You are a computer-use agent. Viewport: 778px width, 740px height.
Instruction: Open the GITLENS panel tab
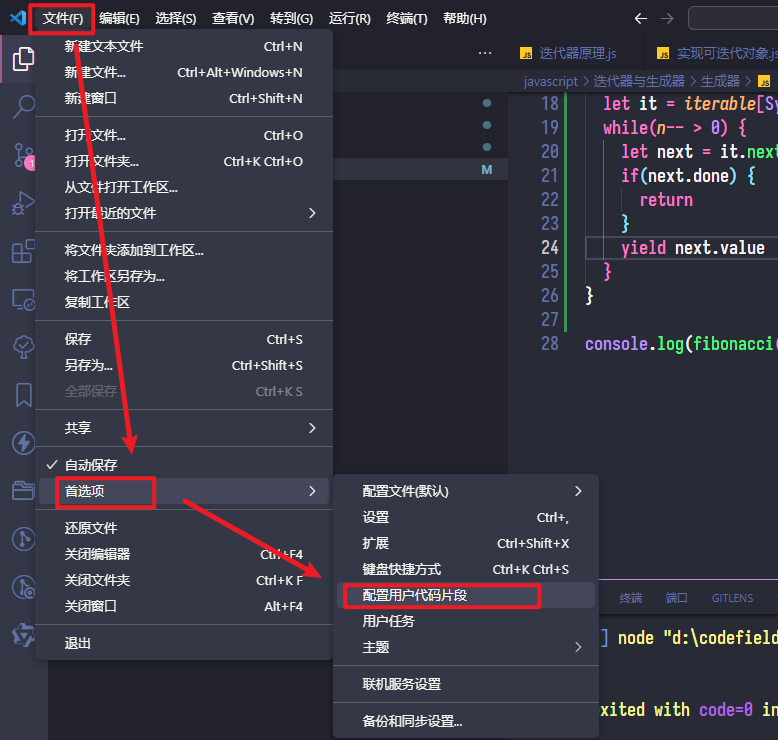[x=732, y=598]
